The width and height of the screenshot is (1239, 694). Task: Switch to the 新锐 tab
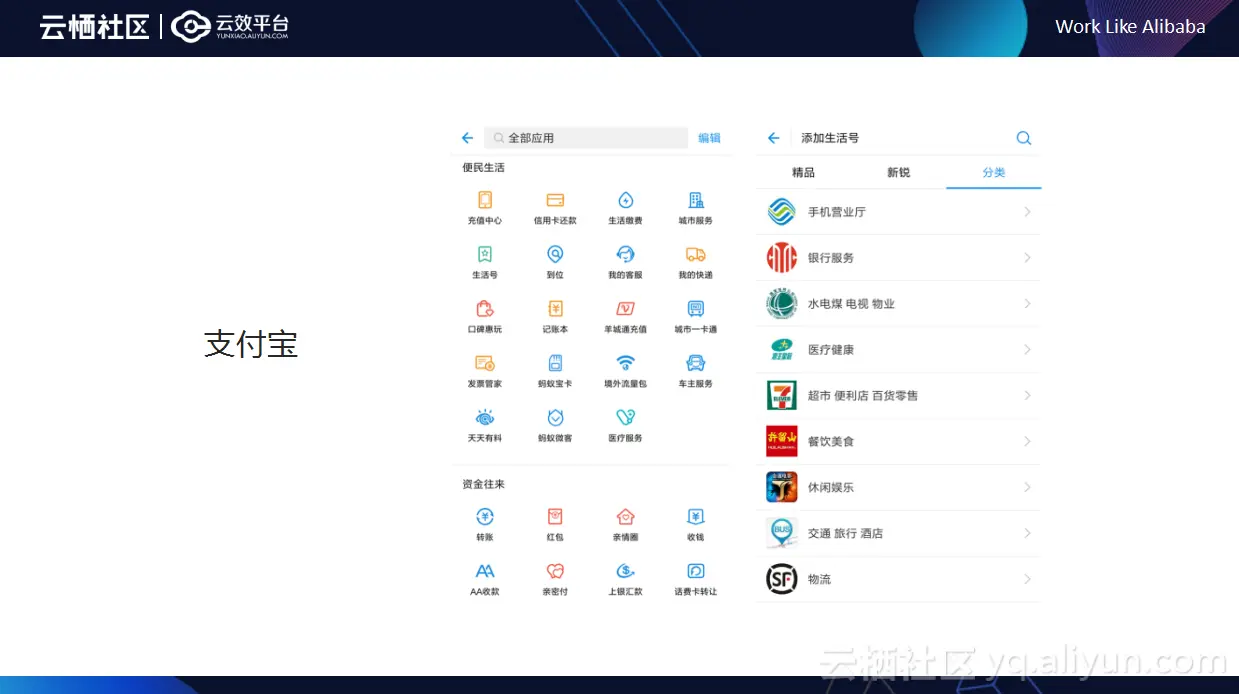pos(898,172)
